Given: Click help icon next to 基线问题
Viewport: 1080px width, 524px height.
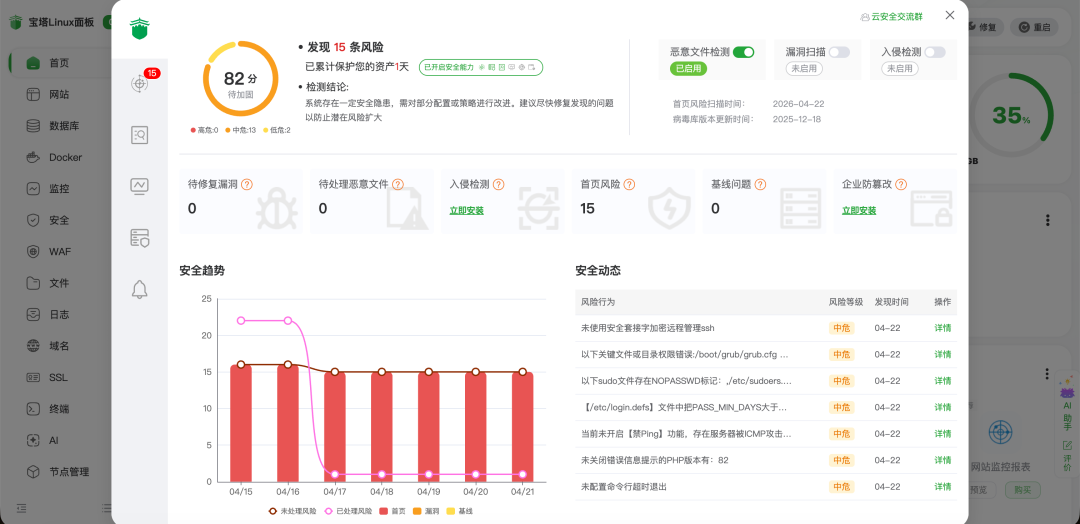Looking at the screenshot, I should tap(760, 185).
